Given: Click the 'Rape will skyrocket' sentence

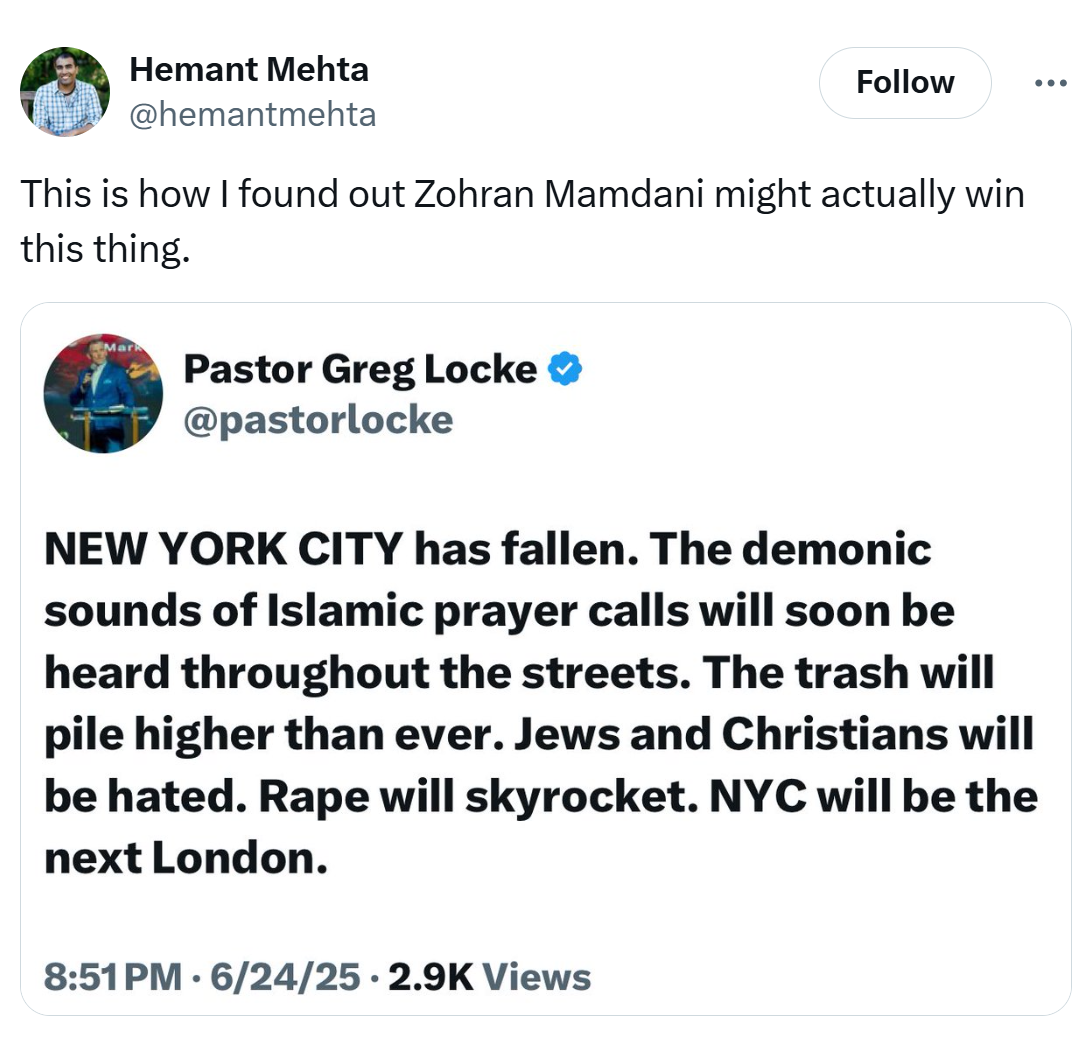Looking at the screenshot, I should point(478,796).
